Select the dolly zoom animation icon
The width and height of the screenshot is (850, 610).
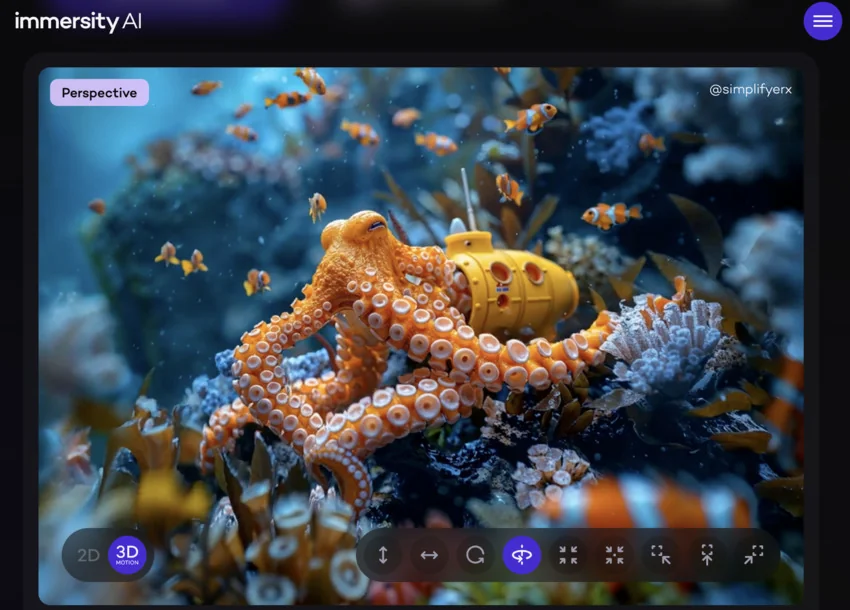click(x=660, y=555)
